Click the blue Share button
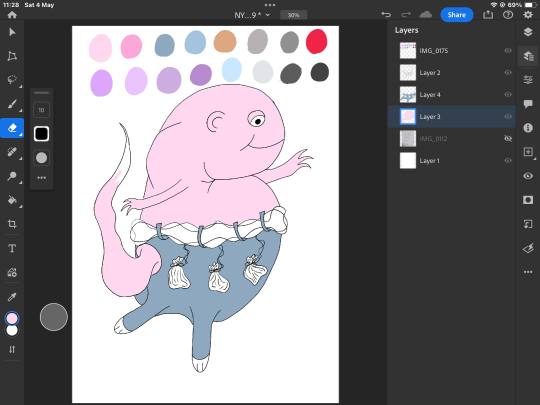 tap(457, 15)
